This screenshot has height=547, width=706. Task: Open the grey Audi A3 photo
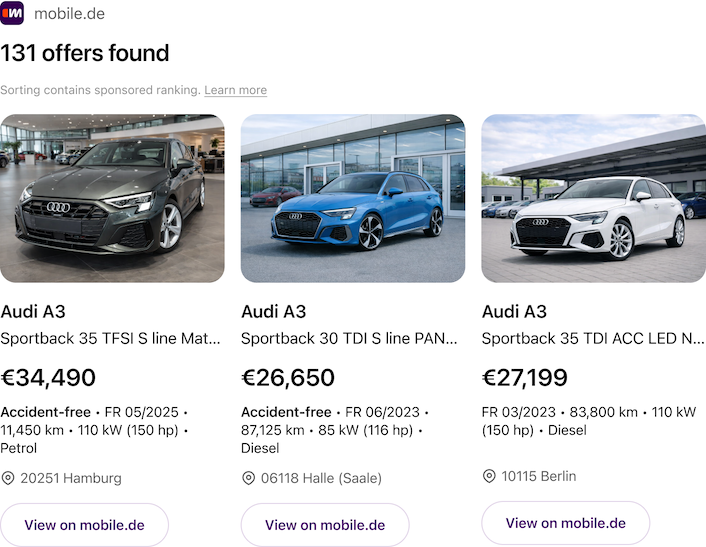pyautogui.click(x=112, y=198)
